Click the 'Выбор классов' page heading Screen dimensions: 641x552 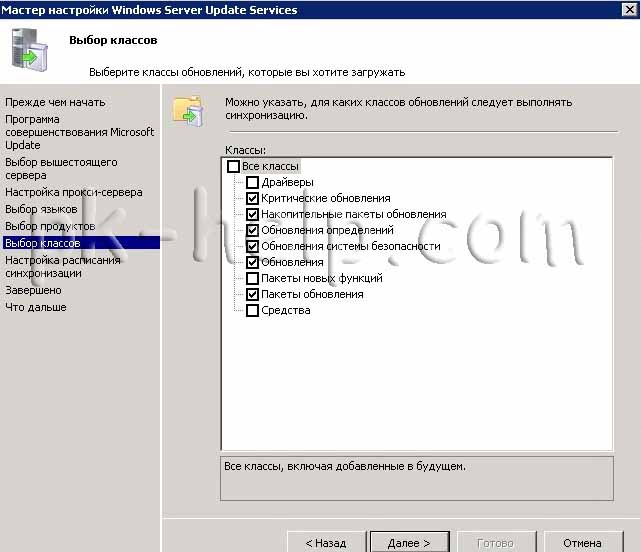coord(113,40)
